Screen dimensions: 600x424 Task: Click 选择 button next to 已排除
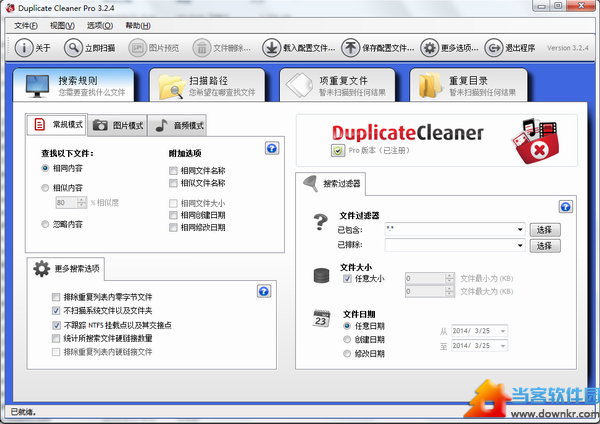click(x=545, y=246)
